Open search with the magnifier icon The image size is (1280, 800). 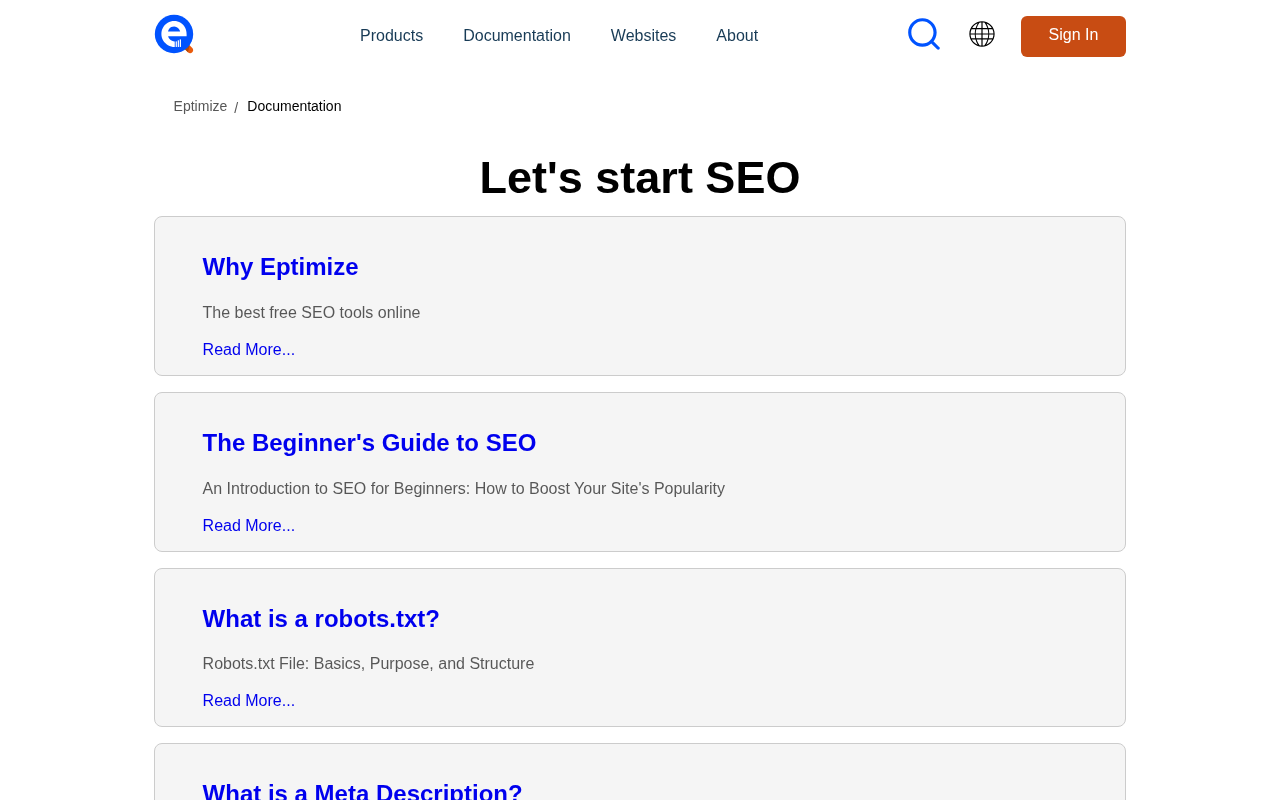pyautogui.click(x=923, y=34)
